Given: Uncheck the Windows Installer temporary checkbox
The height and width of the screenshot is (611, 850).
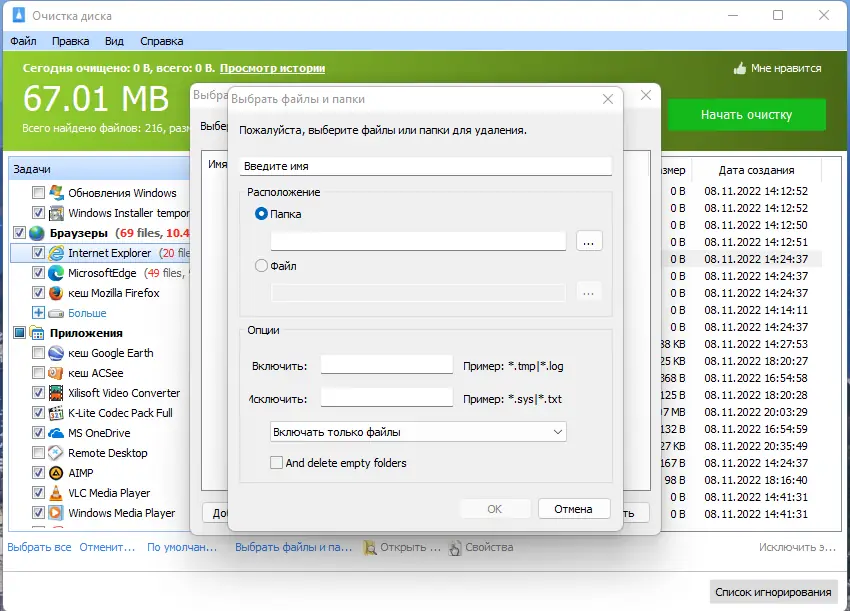Looking at the screenshot, I should click(38, 213).
